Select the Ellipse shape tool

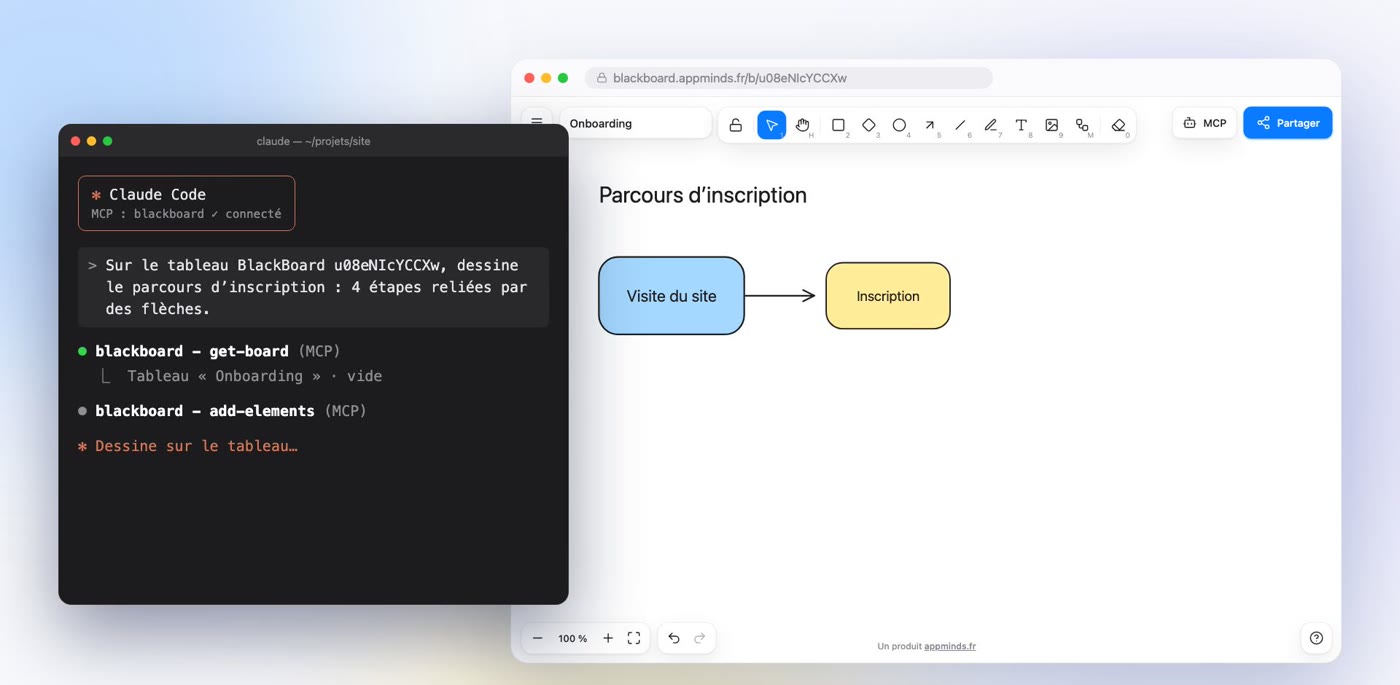coord(899,125)
